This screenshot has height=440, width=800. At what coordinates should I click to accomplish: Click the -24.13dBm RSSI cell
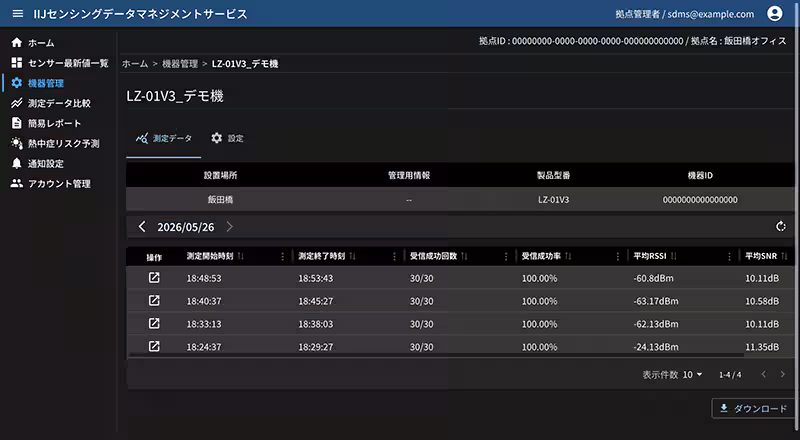pyautogui.click(x=656, y=347)
